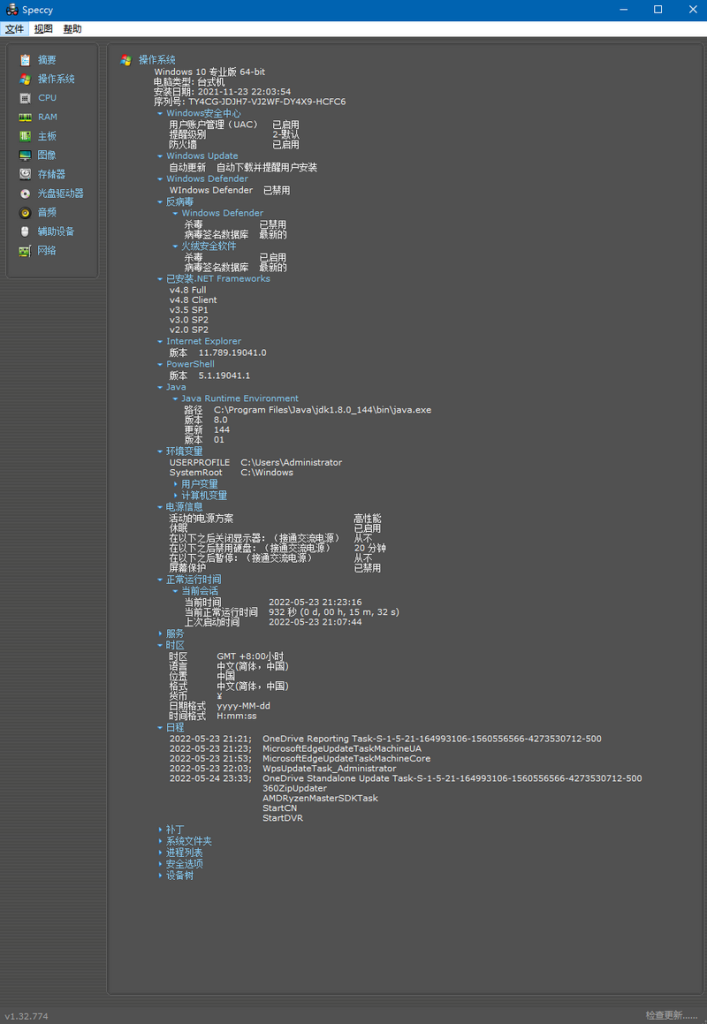Open the 视图 menu
707x1024 pixels.
tap(43, 29)
